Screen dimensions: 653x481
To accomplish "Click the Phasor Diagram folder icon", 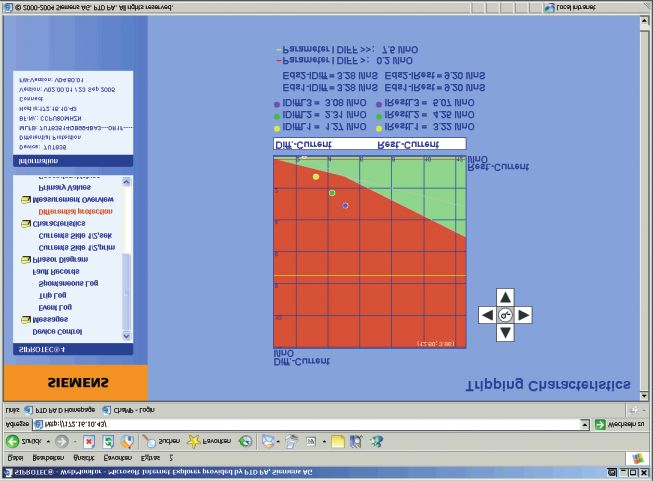I will tap(26, 260).
